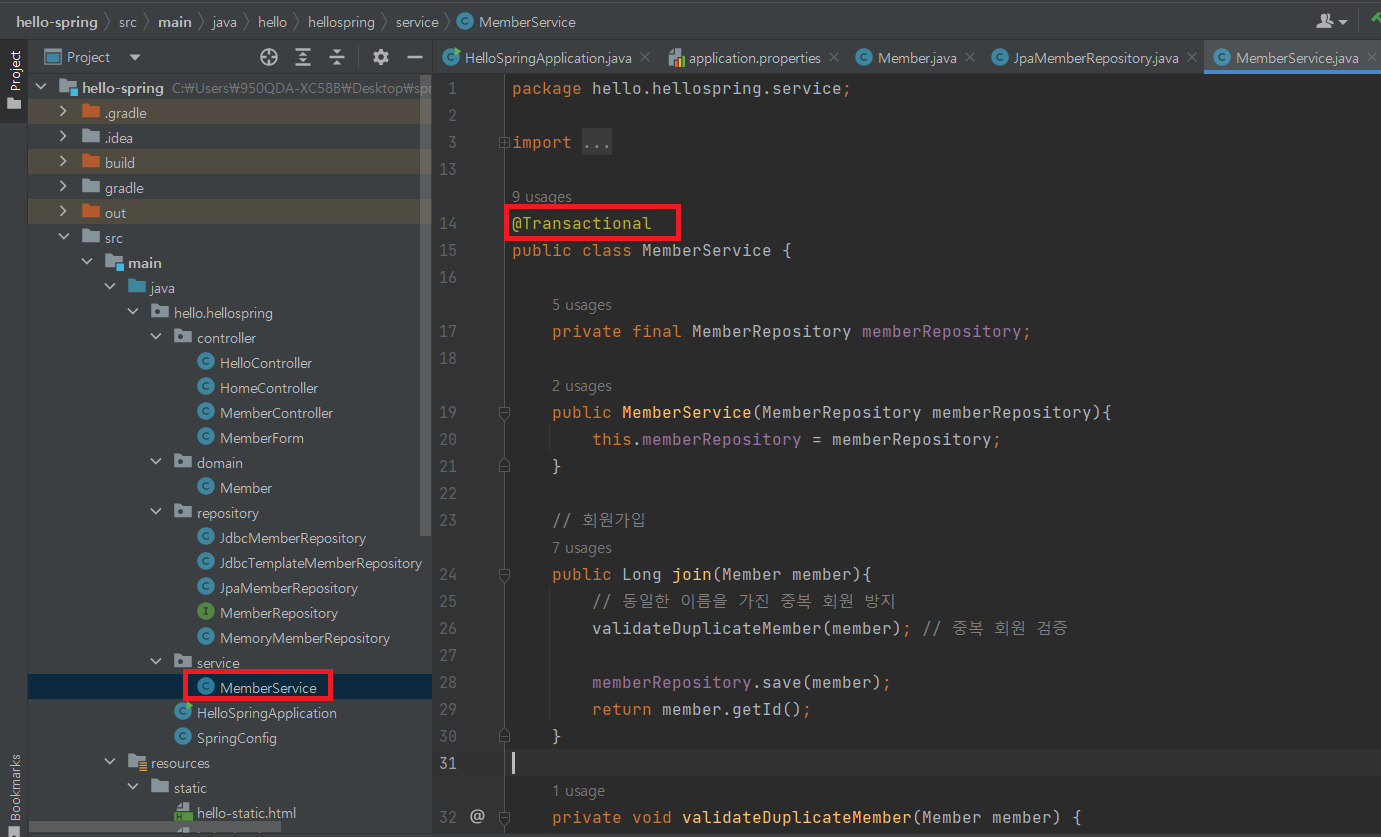The height and width of the screenshot is (837, 1381).
Task: Expand the .gradle folder
Action: tap(64, 113)
